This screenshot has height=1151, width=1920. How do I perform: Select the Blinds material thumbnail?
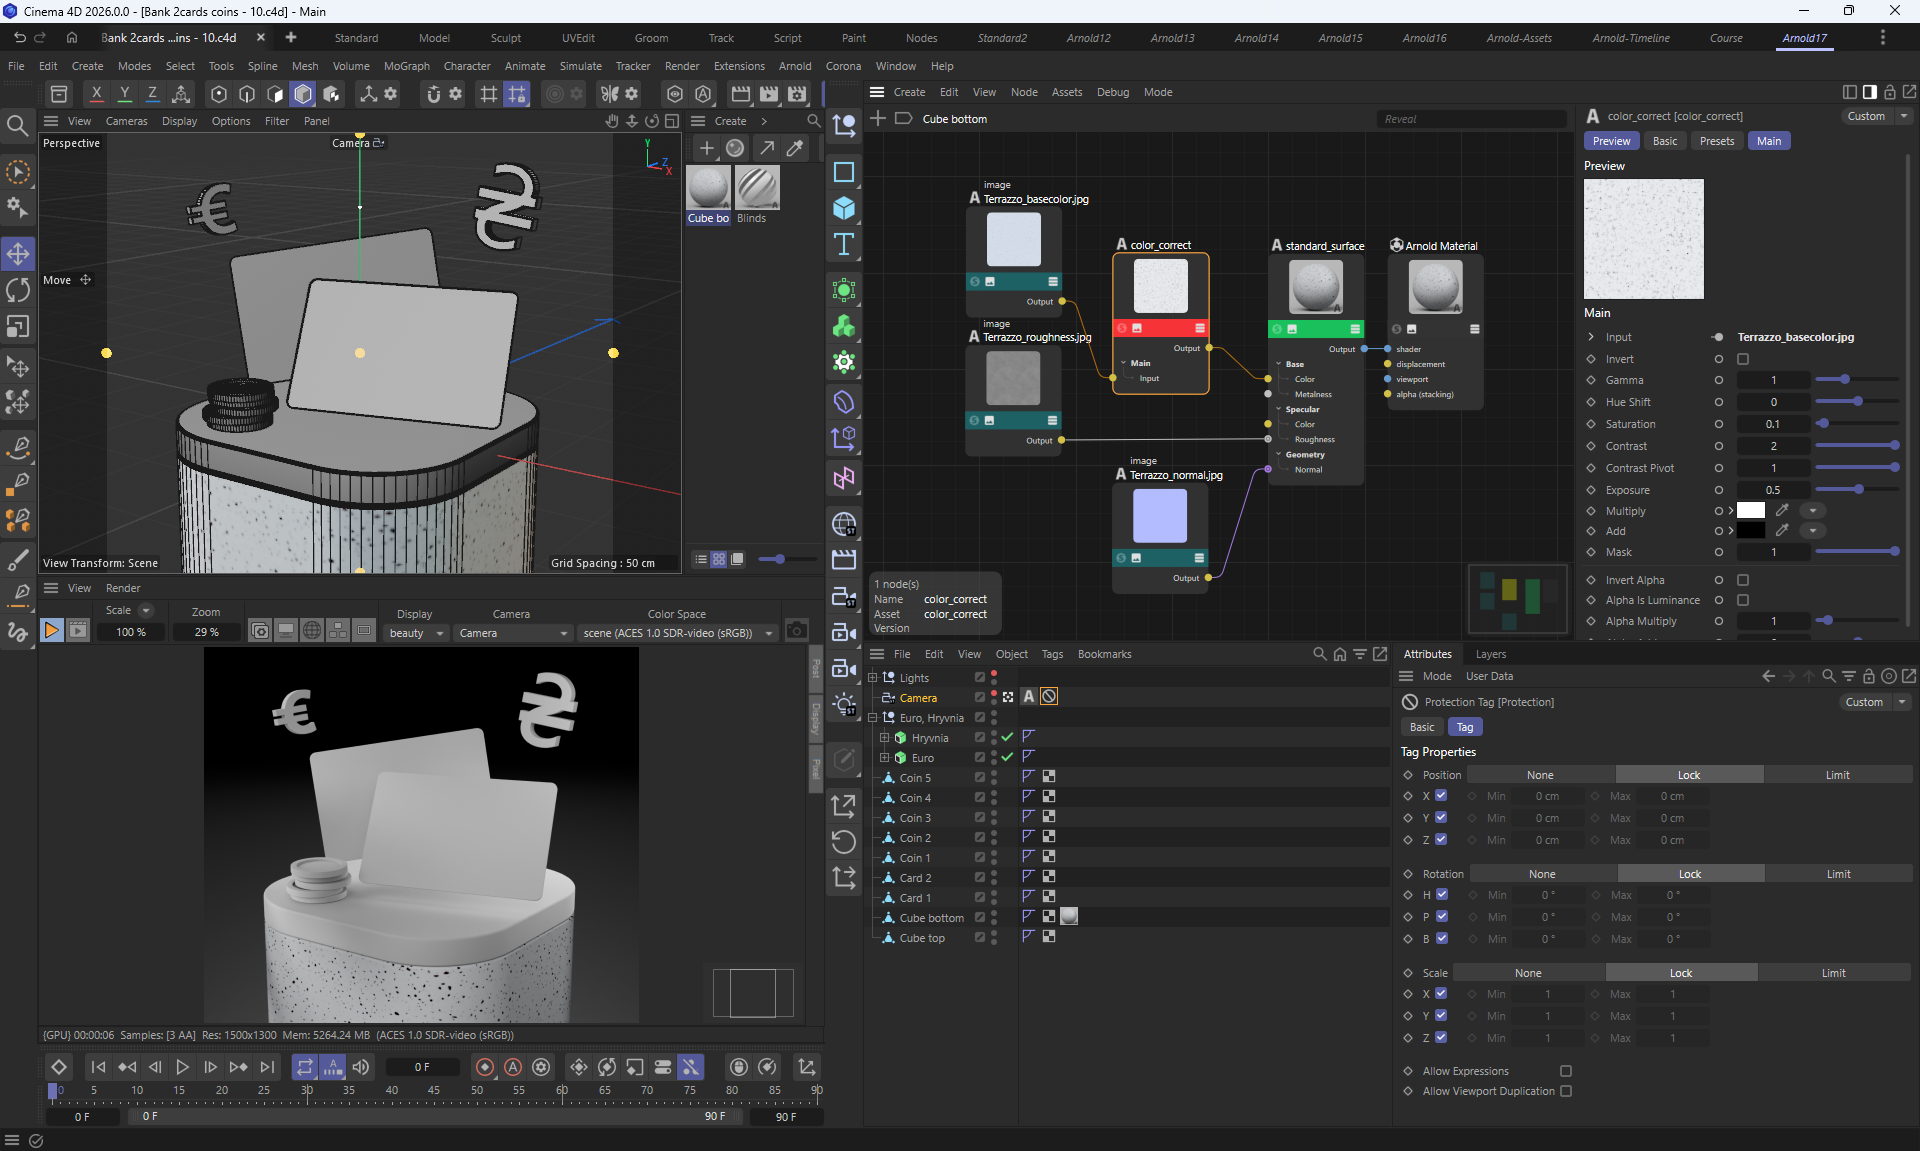(757, 188)
